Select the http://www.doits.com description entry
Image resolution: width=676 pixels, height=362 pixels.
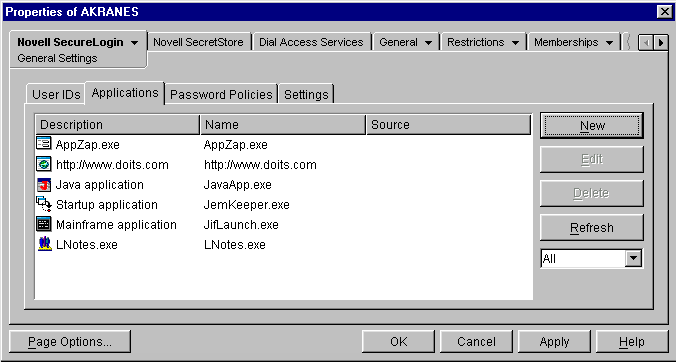(x=112, y=165)
